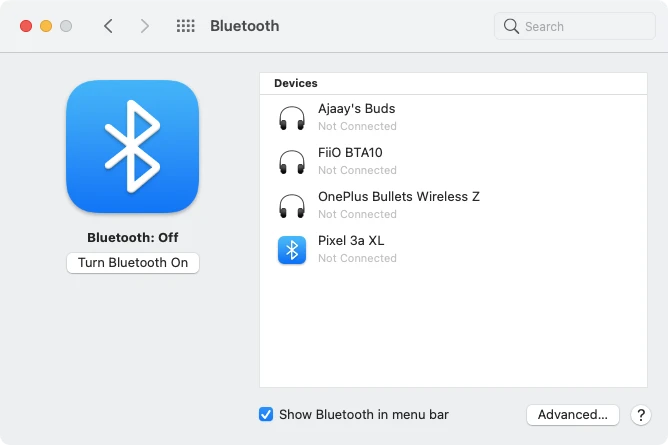This screenshot has height=445, width=668.
Task: Click the large Bluetooth logo
Action: [x=133, y=146]
